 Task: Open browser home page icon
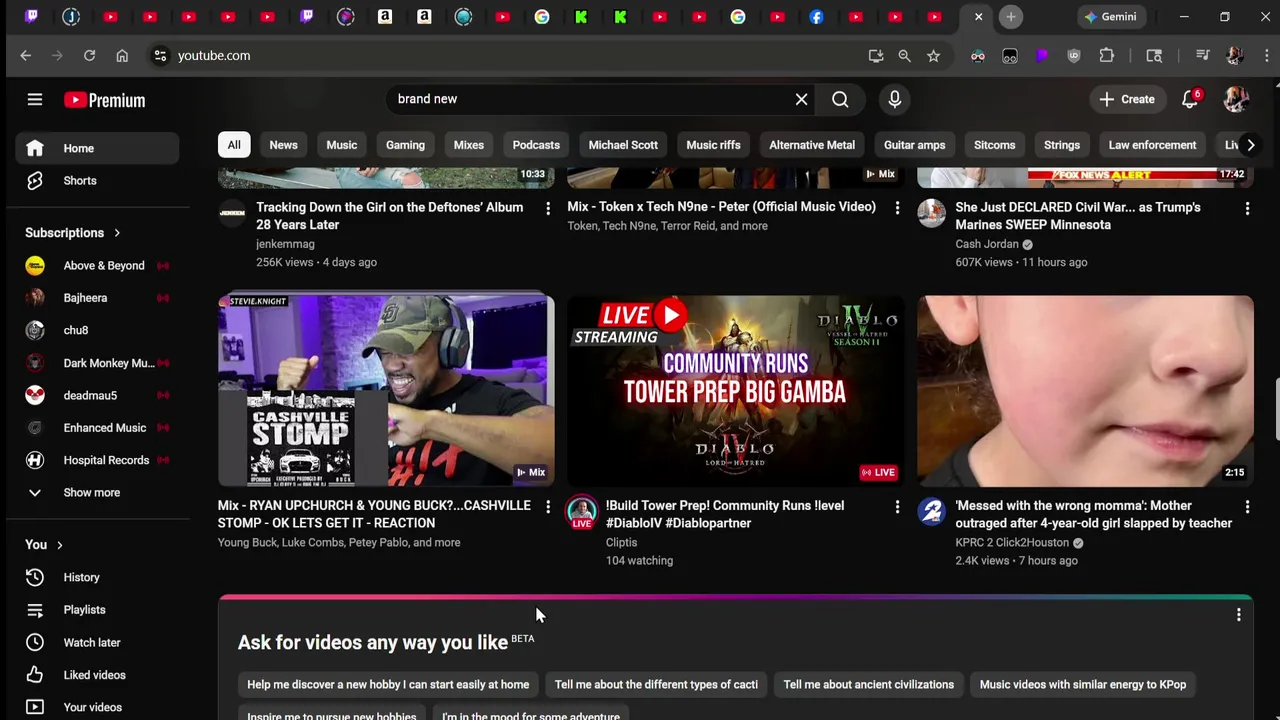[122, 56]
